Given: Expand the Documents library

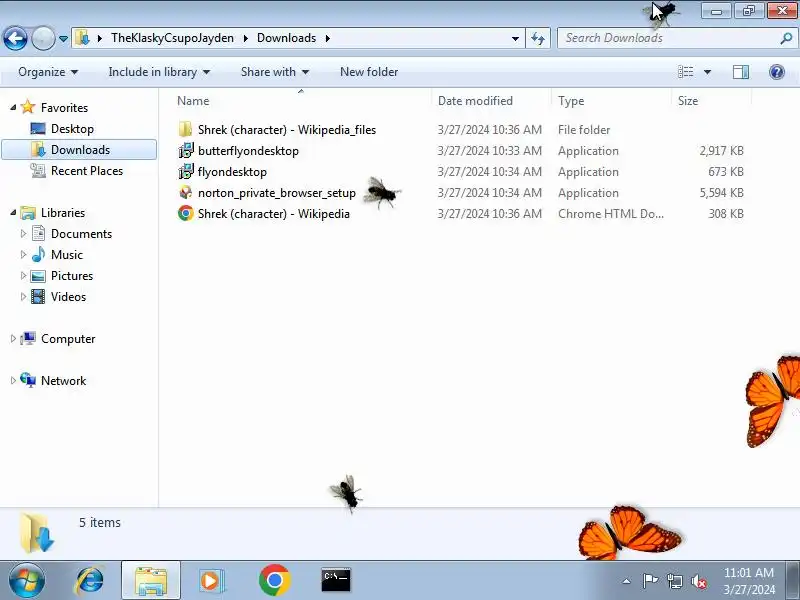Looking at the screenshot, I should pos(23,233).
